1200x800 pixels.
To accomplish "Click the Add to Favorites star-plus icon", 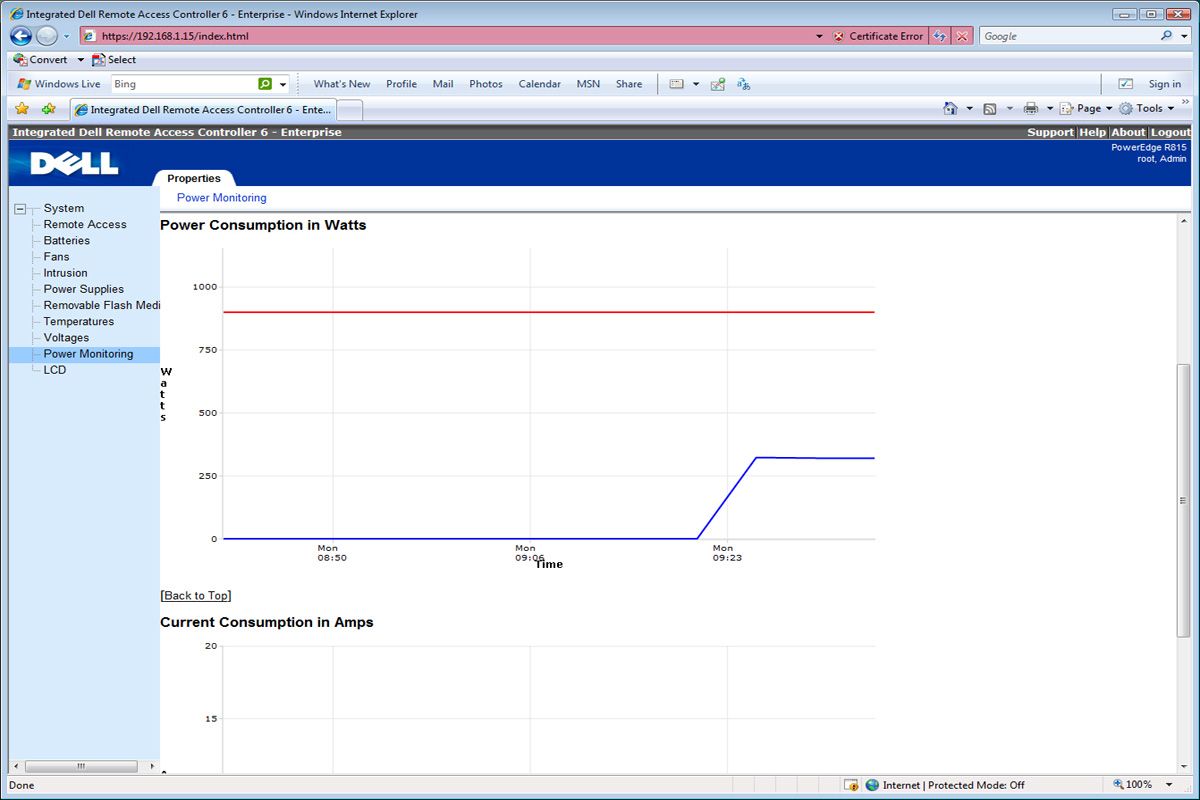I will pyautogui.click(x=48, y=108).
